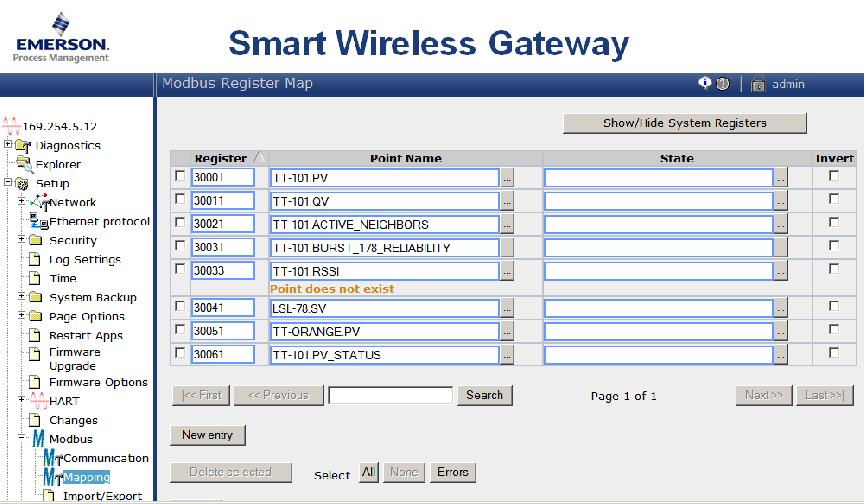Click the search text field
This screenshot has width=866, height=504.
390,395
